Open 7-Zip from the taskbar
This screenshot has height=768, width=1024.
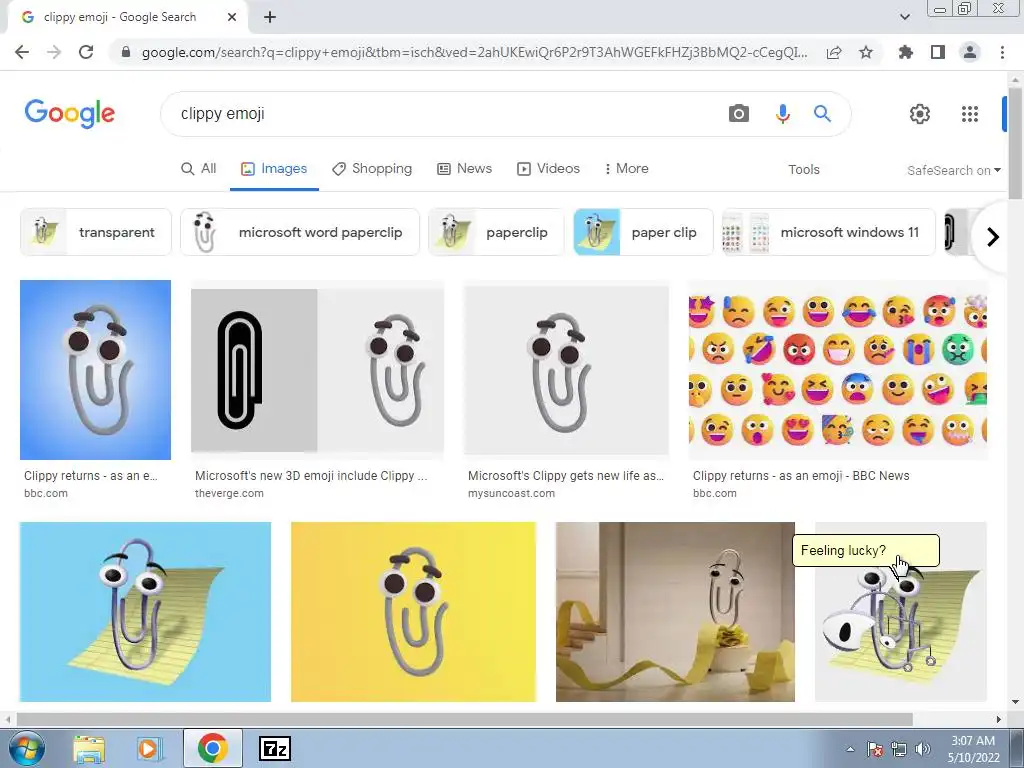275,748
